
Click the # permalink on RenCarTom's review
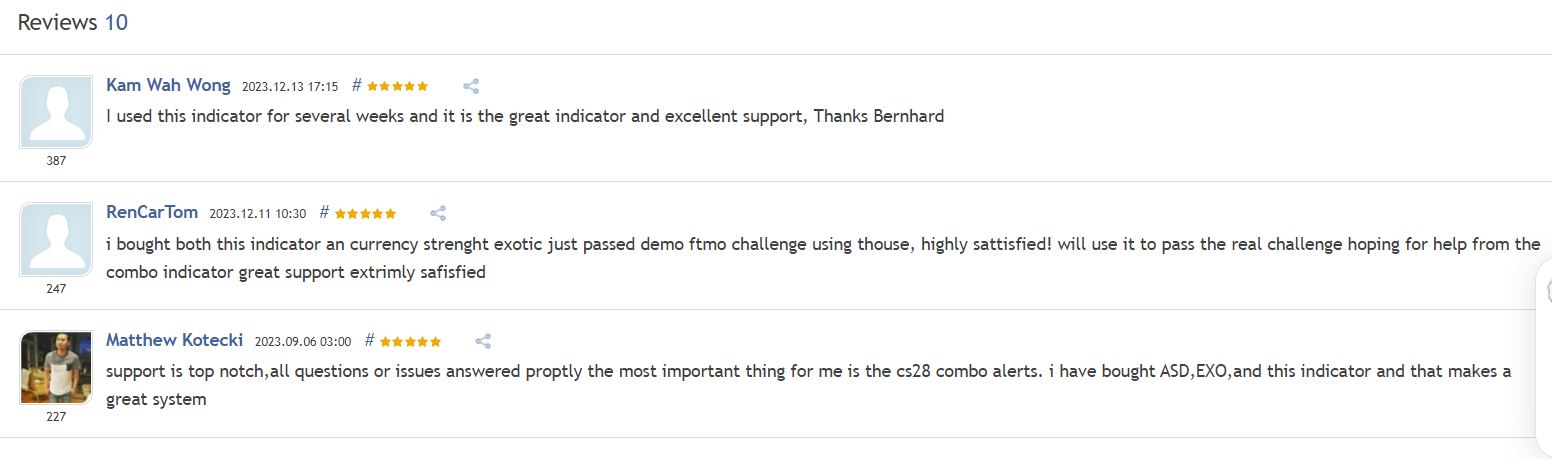pos(324,212)
